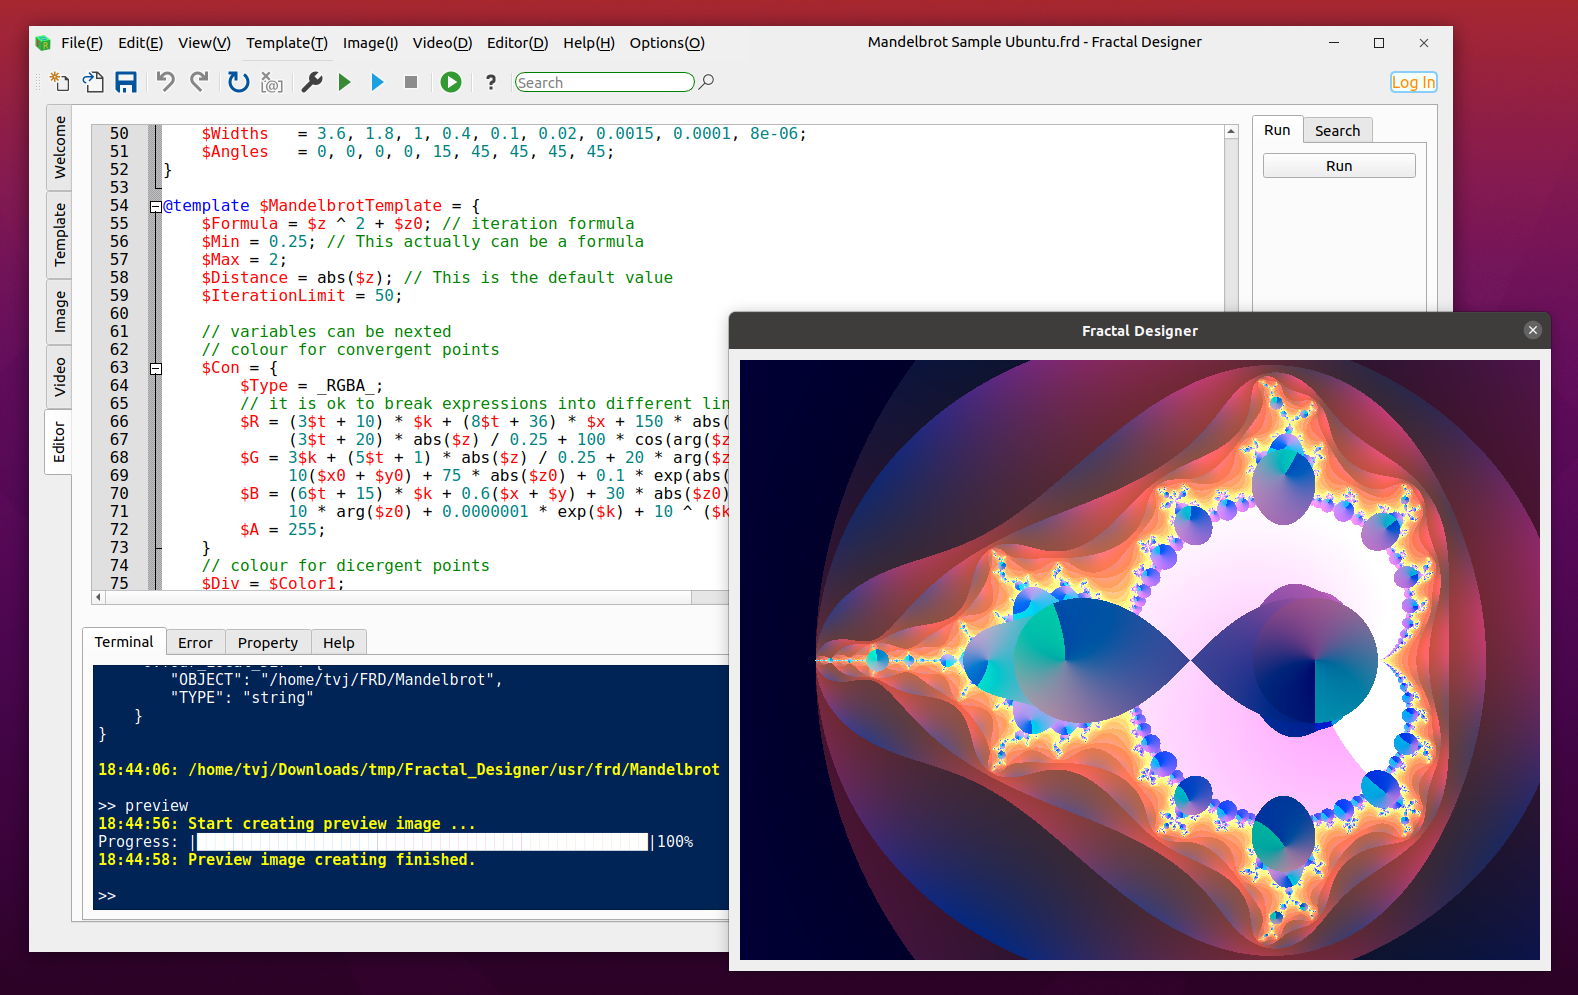Select the Editor side tab

59,441
